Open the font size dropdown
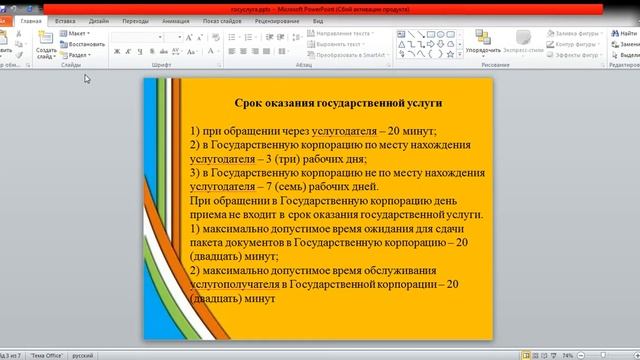Viewport: 640px width, 360px height. [x=180, y=38]
